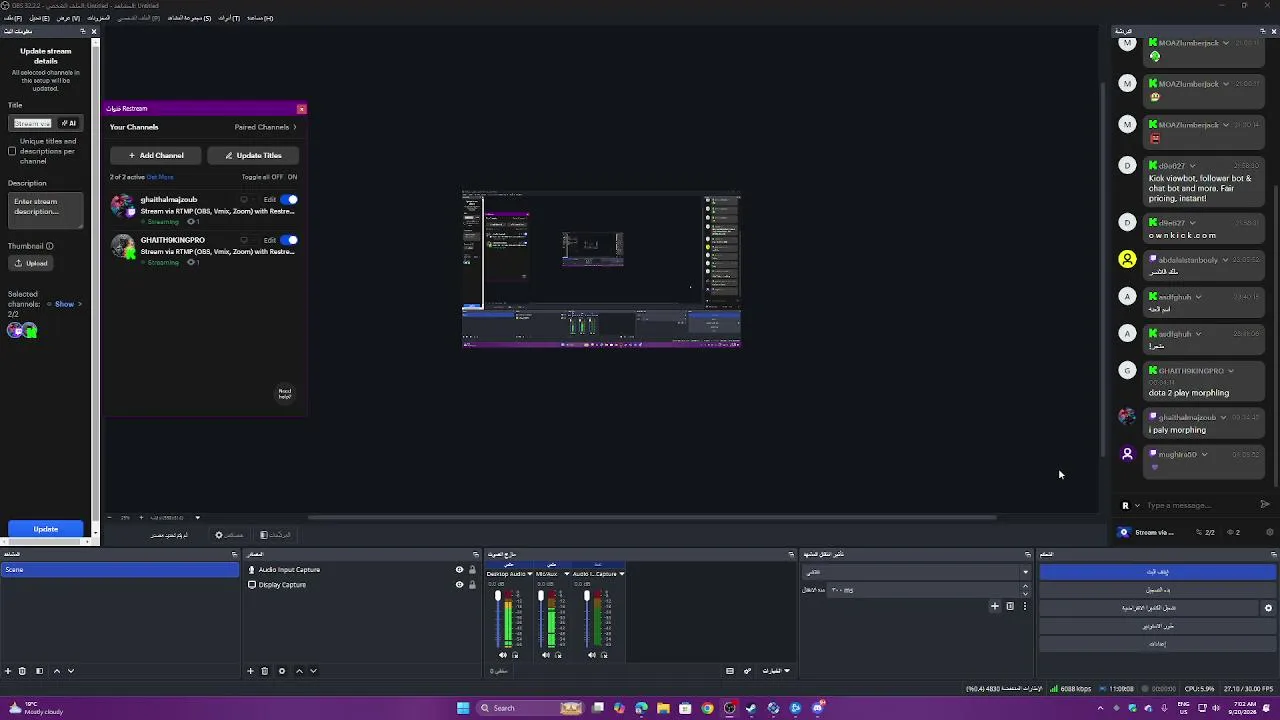Open virtual camera settings gear icon

click(x=1268, y=608)
